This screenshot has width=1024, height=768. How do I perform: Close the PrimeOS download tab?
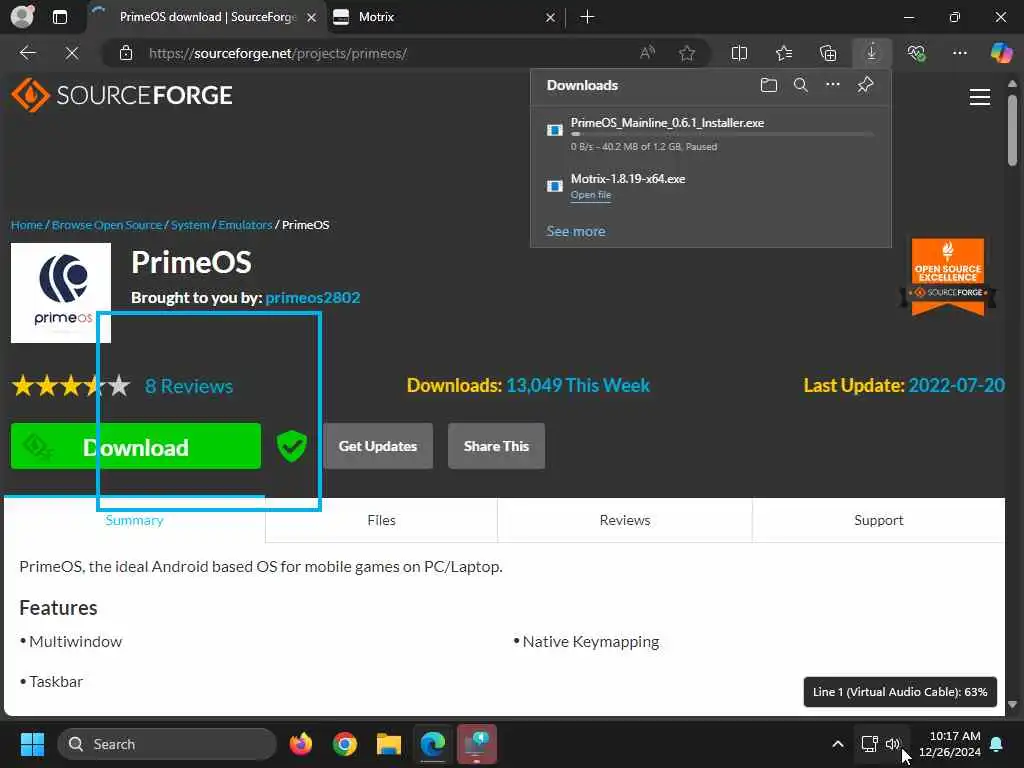[312, 18]
